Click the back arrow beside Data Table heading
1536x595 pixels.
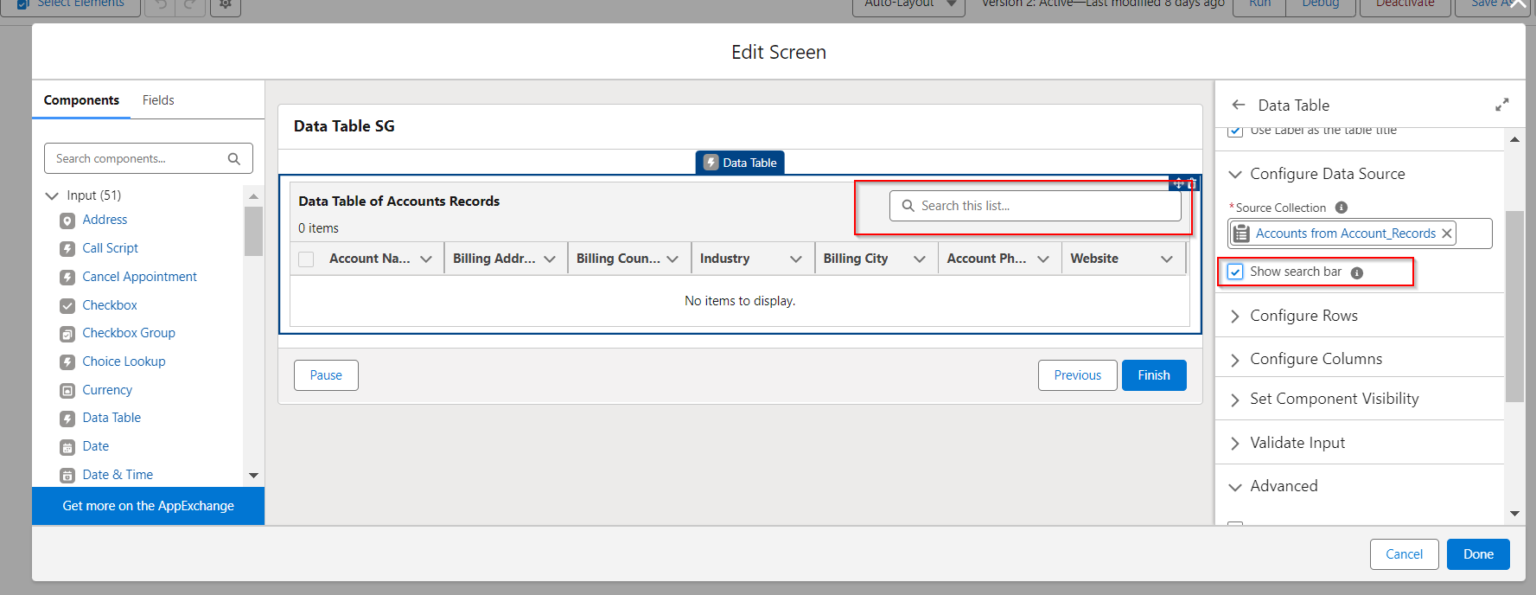[1239, 105]
